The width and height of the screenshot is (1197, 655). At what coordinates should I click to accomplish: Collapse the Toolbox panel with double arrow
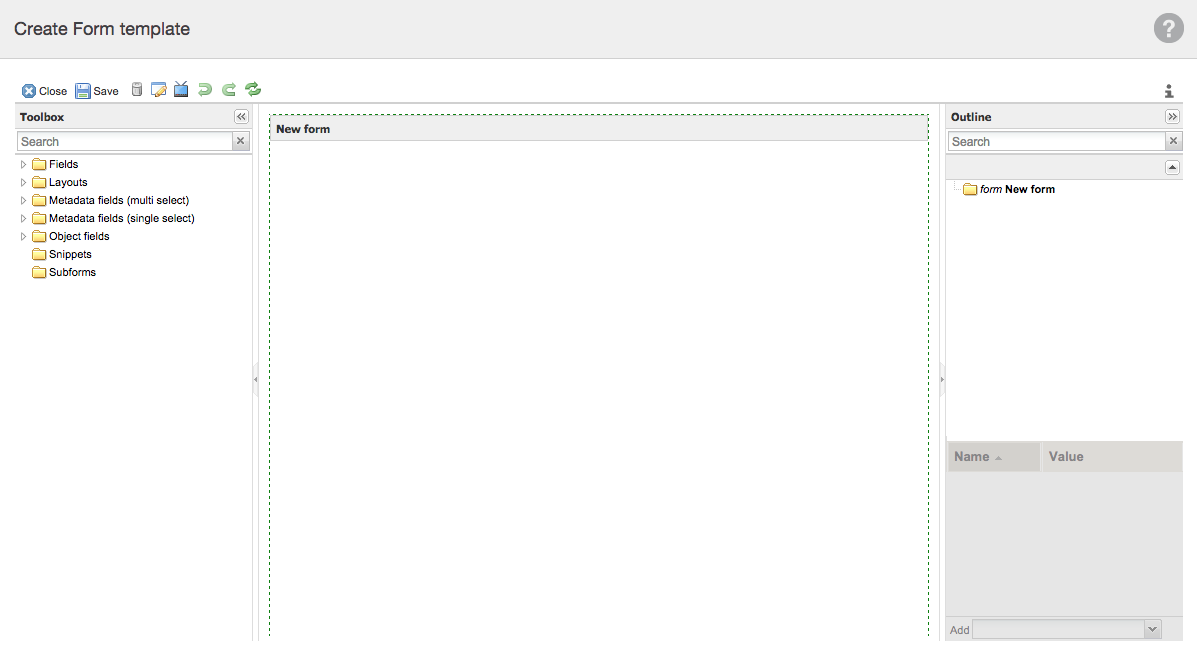(x=241, y=117)
